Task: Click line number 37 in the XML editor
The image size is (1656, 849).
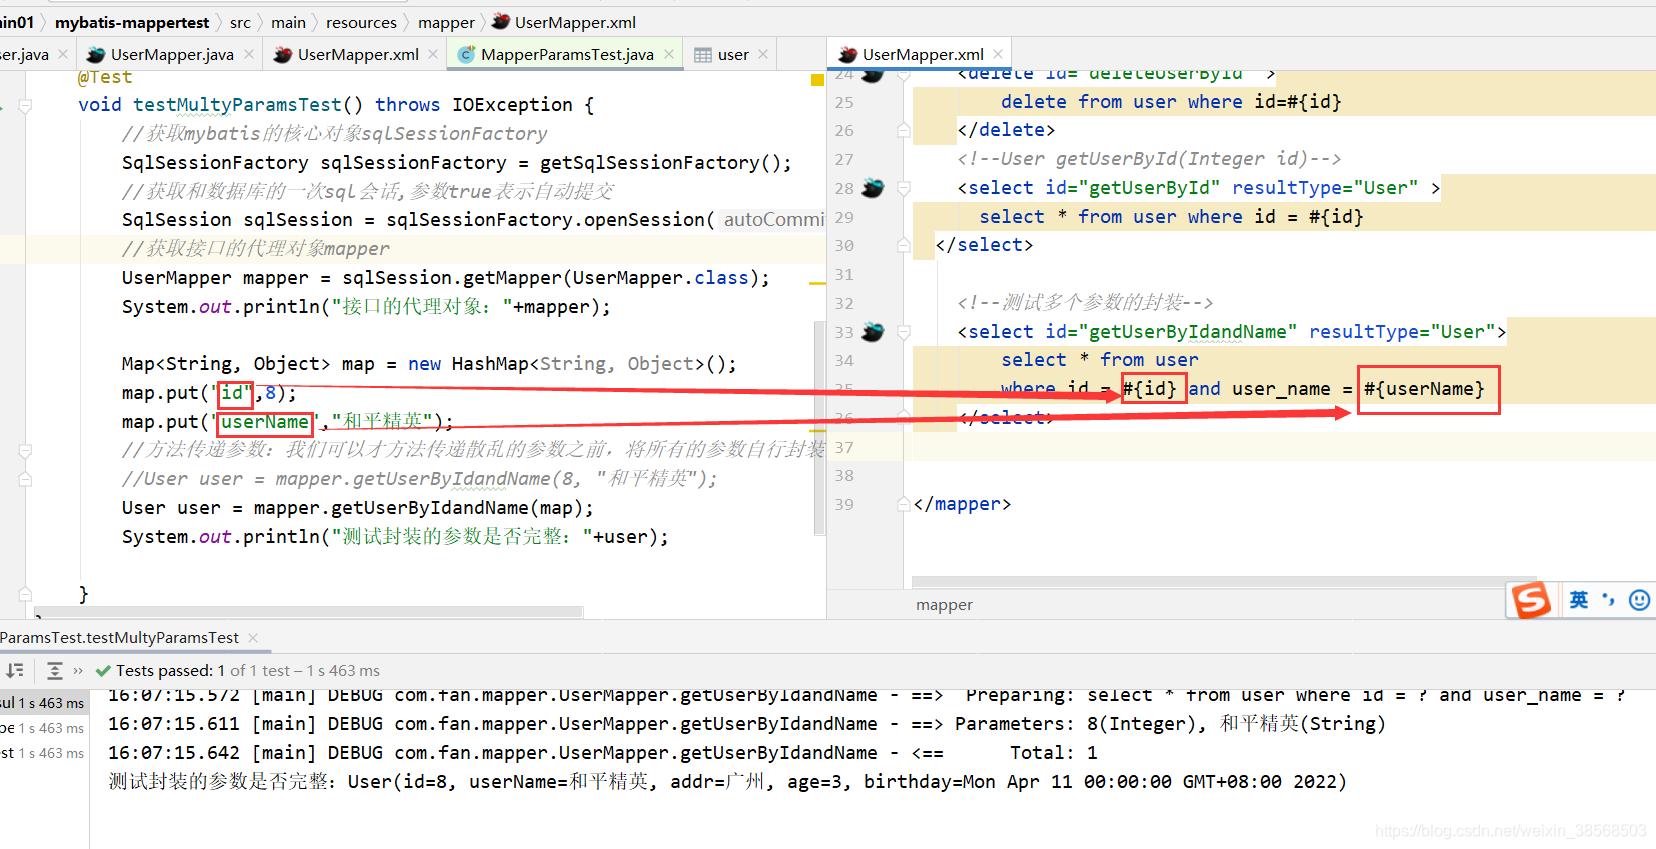Action: point(844,447)
